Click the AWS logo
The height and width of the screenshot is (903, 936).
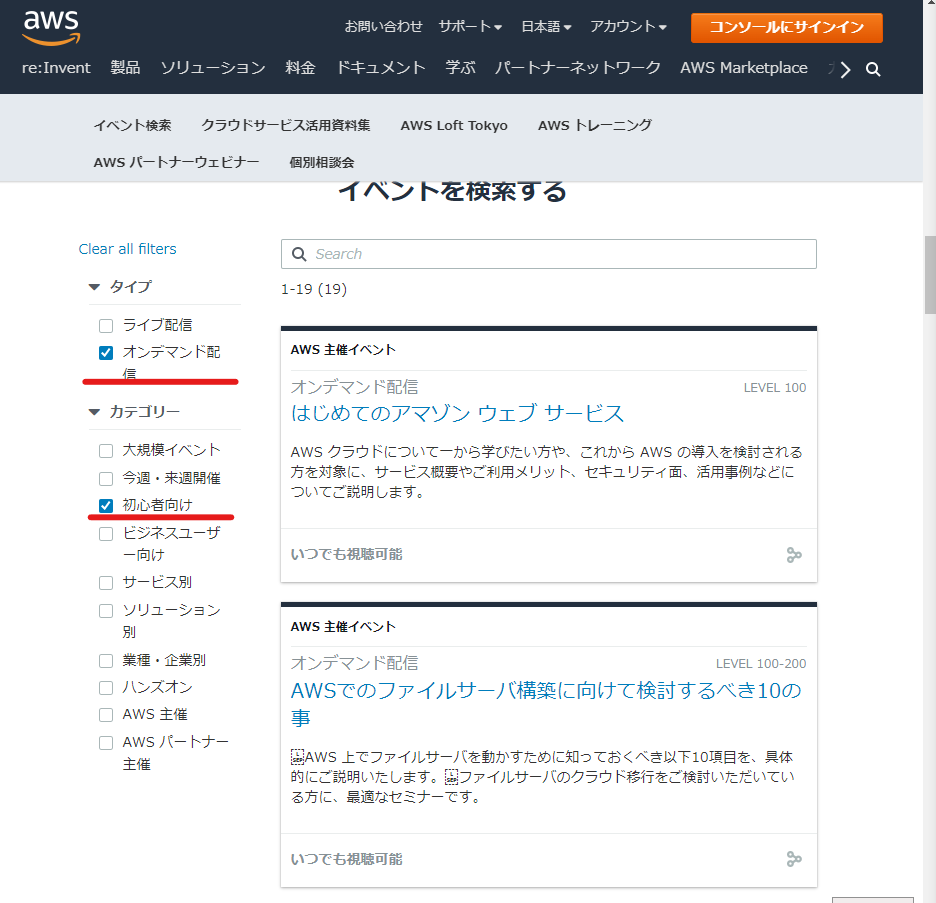[51, 28]
